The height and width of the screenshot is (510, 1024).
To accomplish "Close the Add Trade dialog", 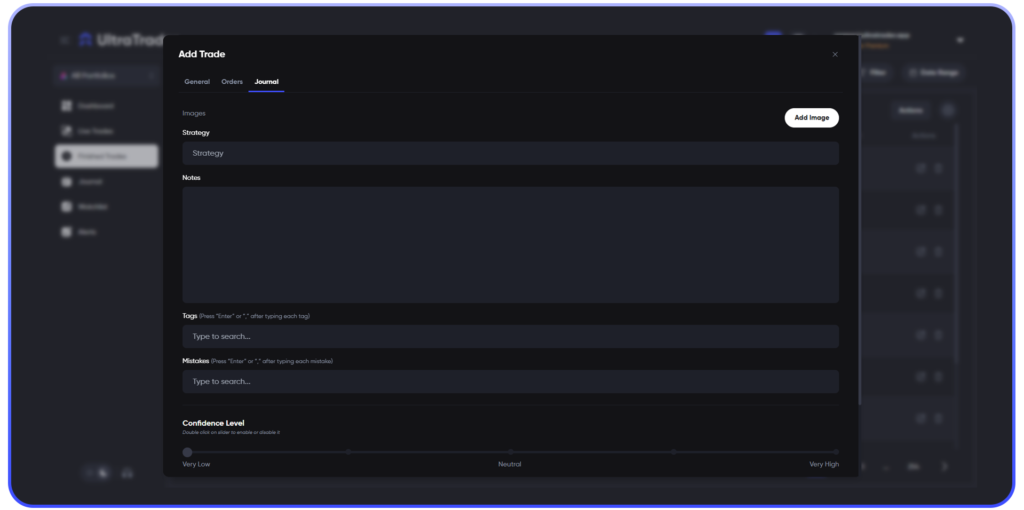I will pyautogui.click(x=835, y=54).
